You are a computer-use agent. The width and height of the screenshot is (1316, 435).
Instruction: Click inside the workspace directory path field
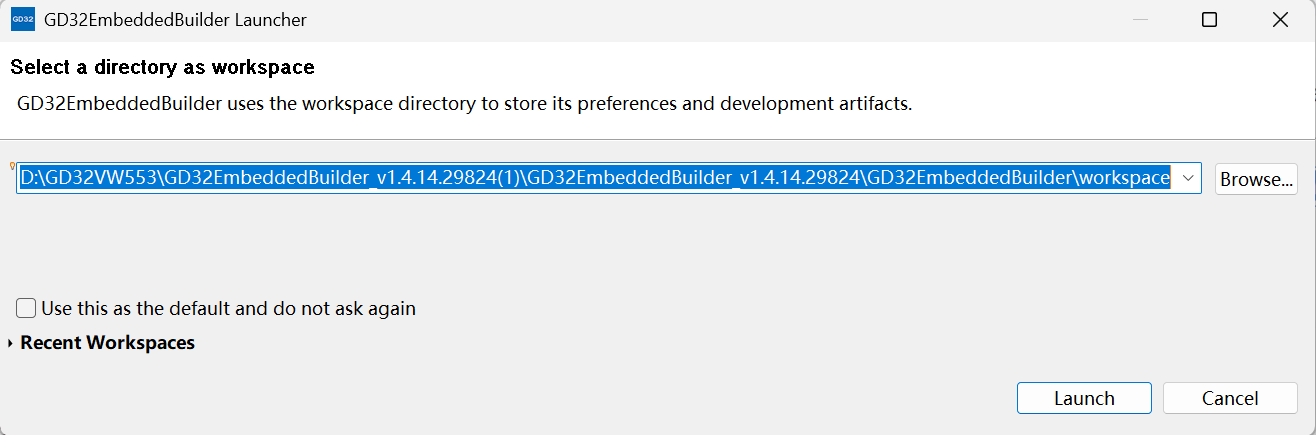[609, 178]
